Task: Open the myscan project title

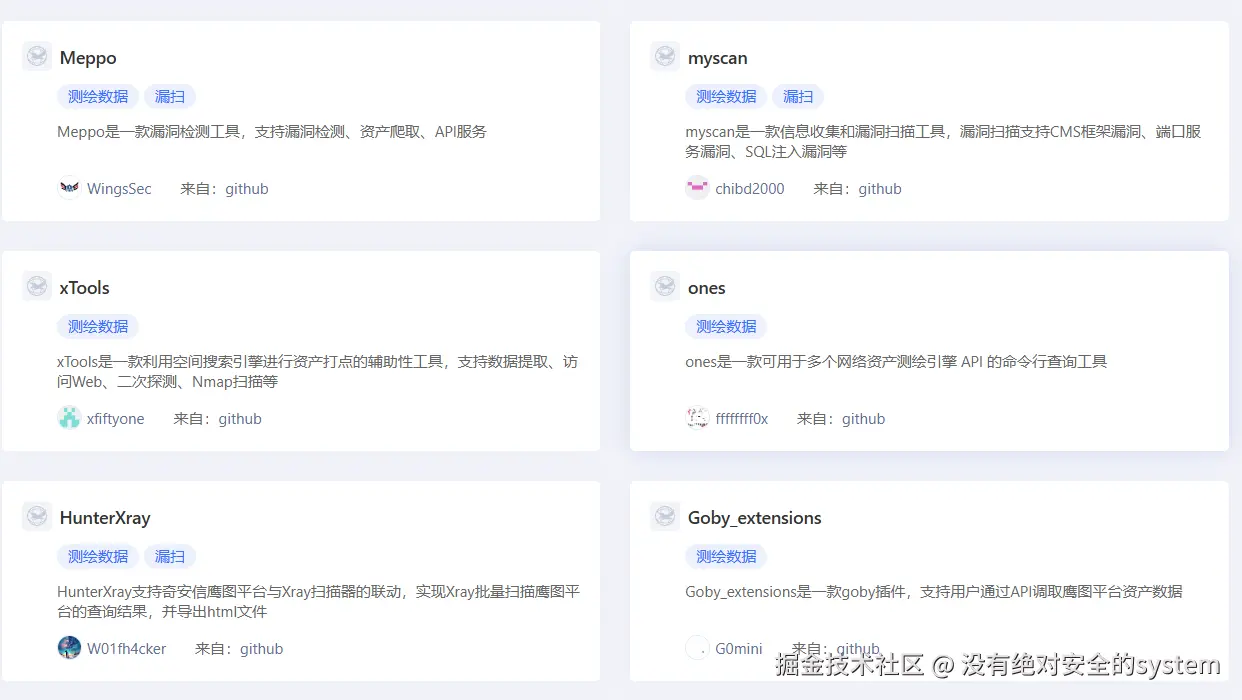Action: tap(717, 58)
